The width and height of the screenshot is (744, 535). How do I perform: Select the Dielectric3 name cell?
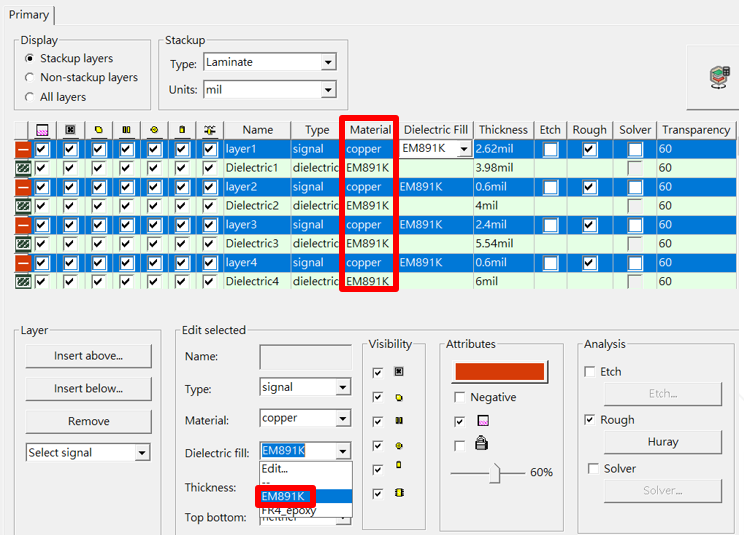click(x=257, y=244)
